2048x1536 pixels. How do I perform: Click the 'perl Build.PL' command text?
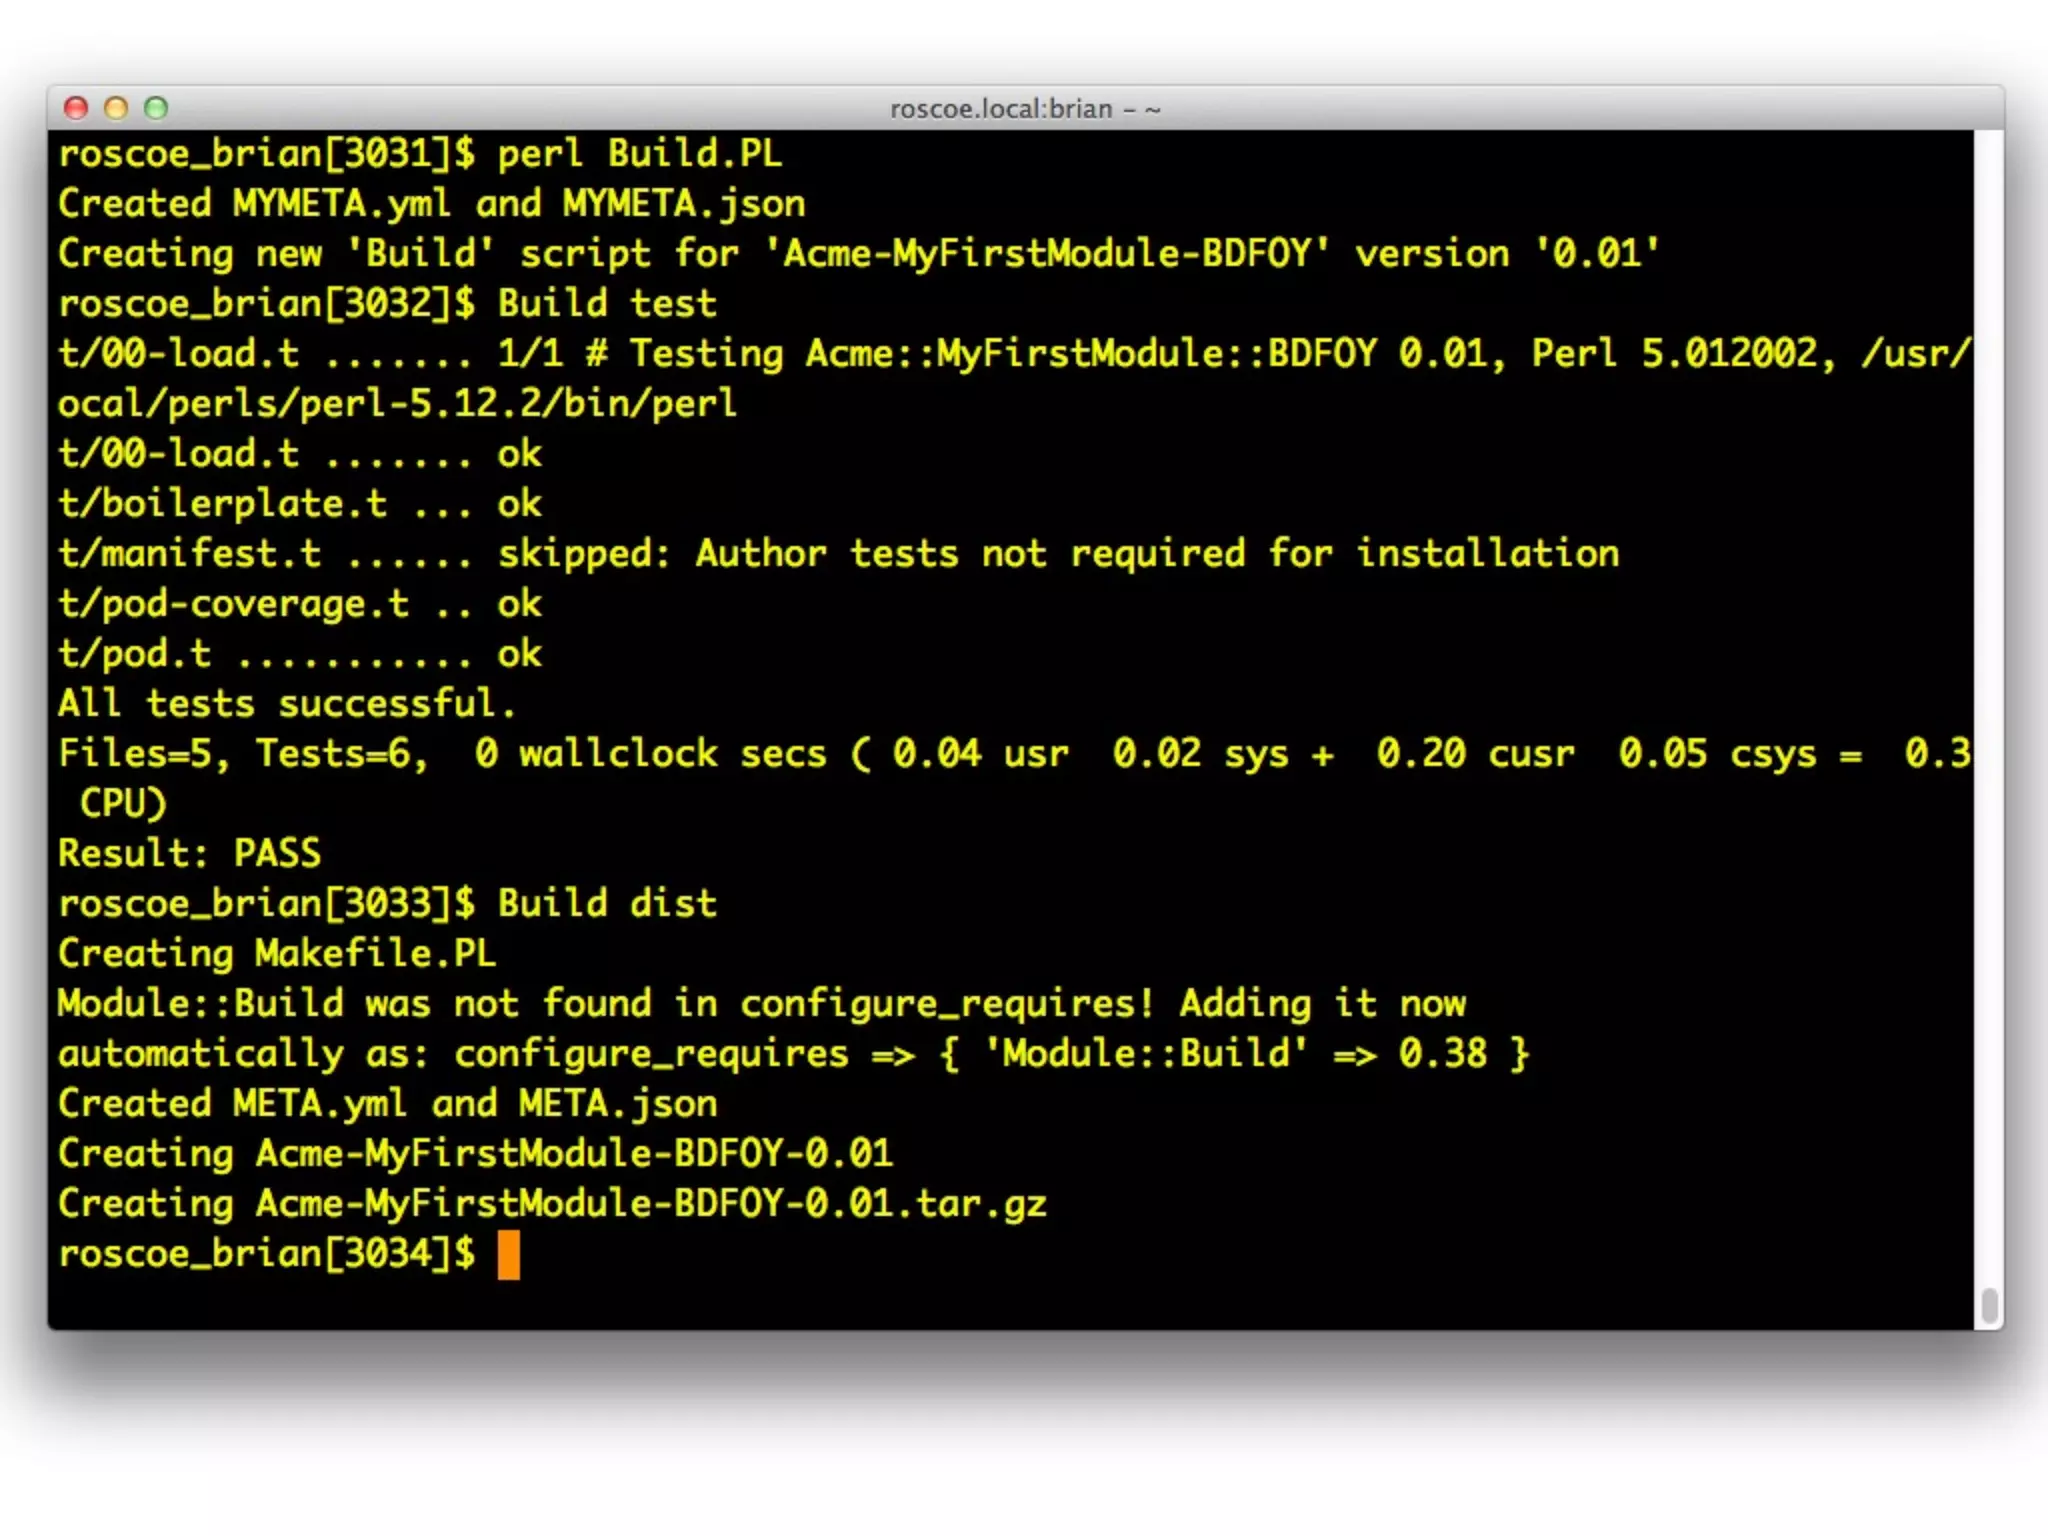click(640, 154)
